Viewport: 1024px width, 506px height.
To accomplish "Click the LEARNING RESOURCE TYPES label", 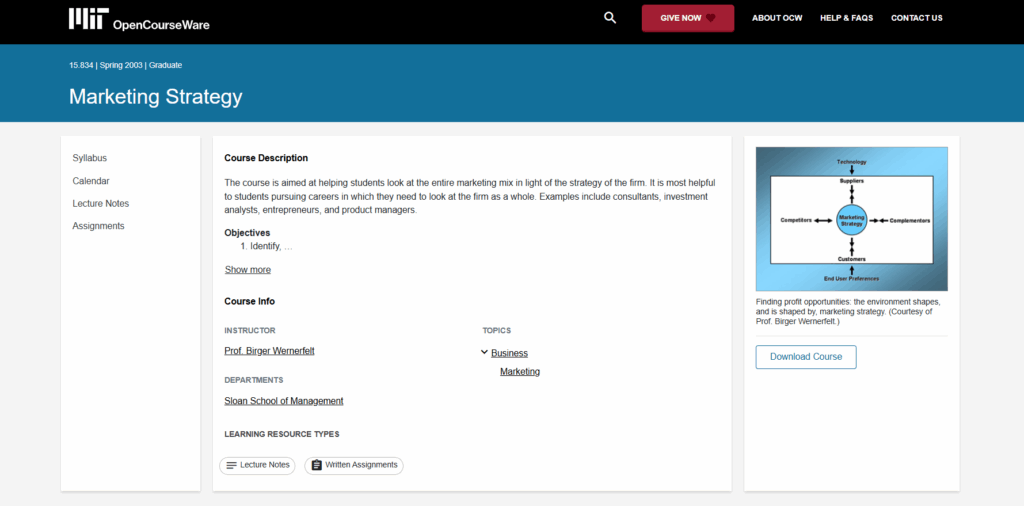I will click(x=281, y=434).
